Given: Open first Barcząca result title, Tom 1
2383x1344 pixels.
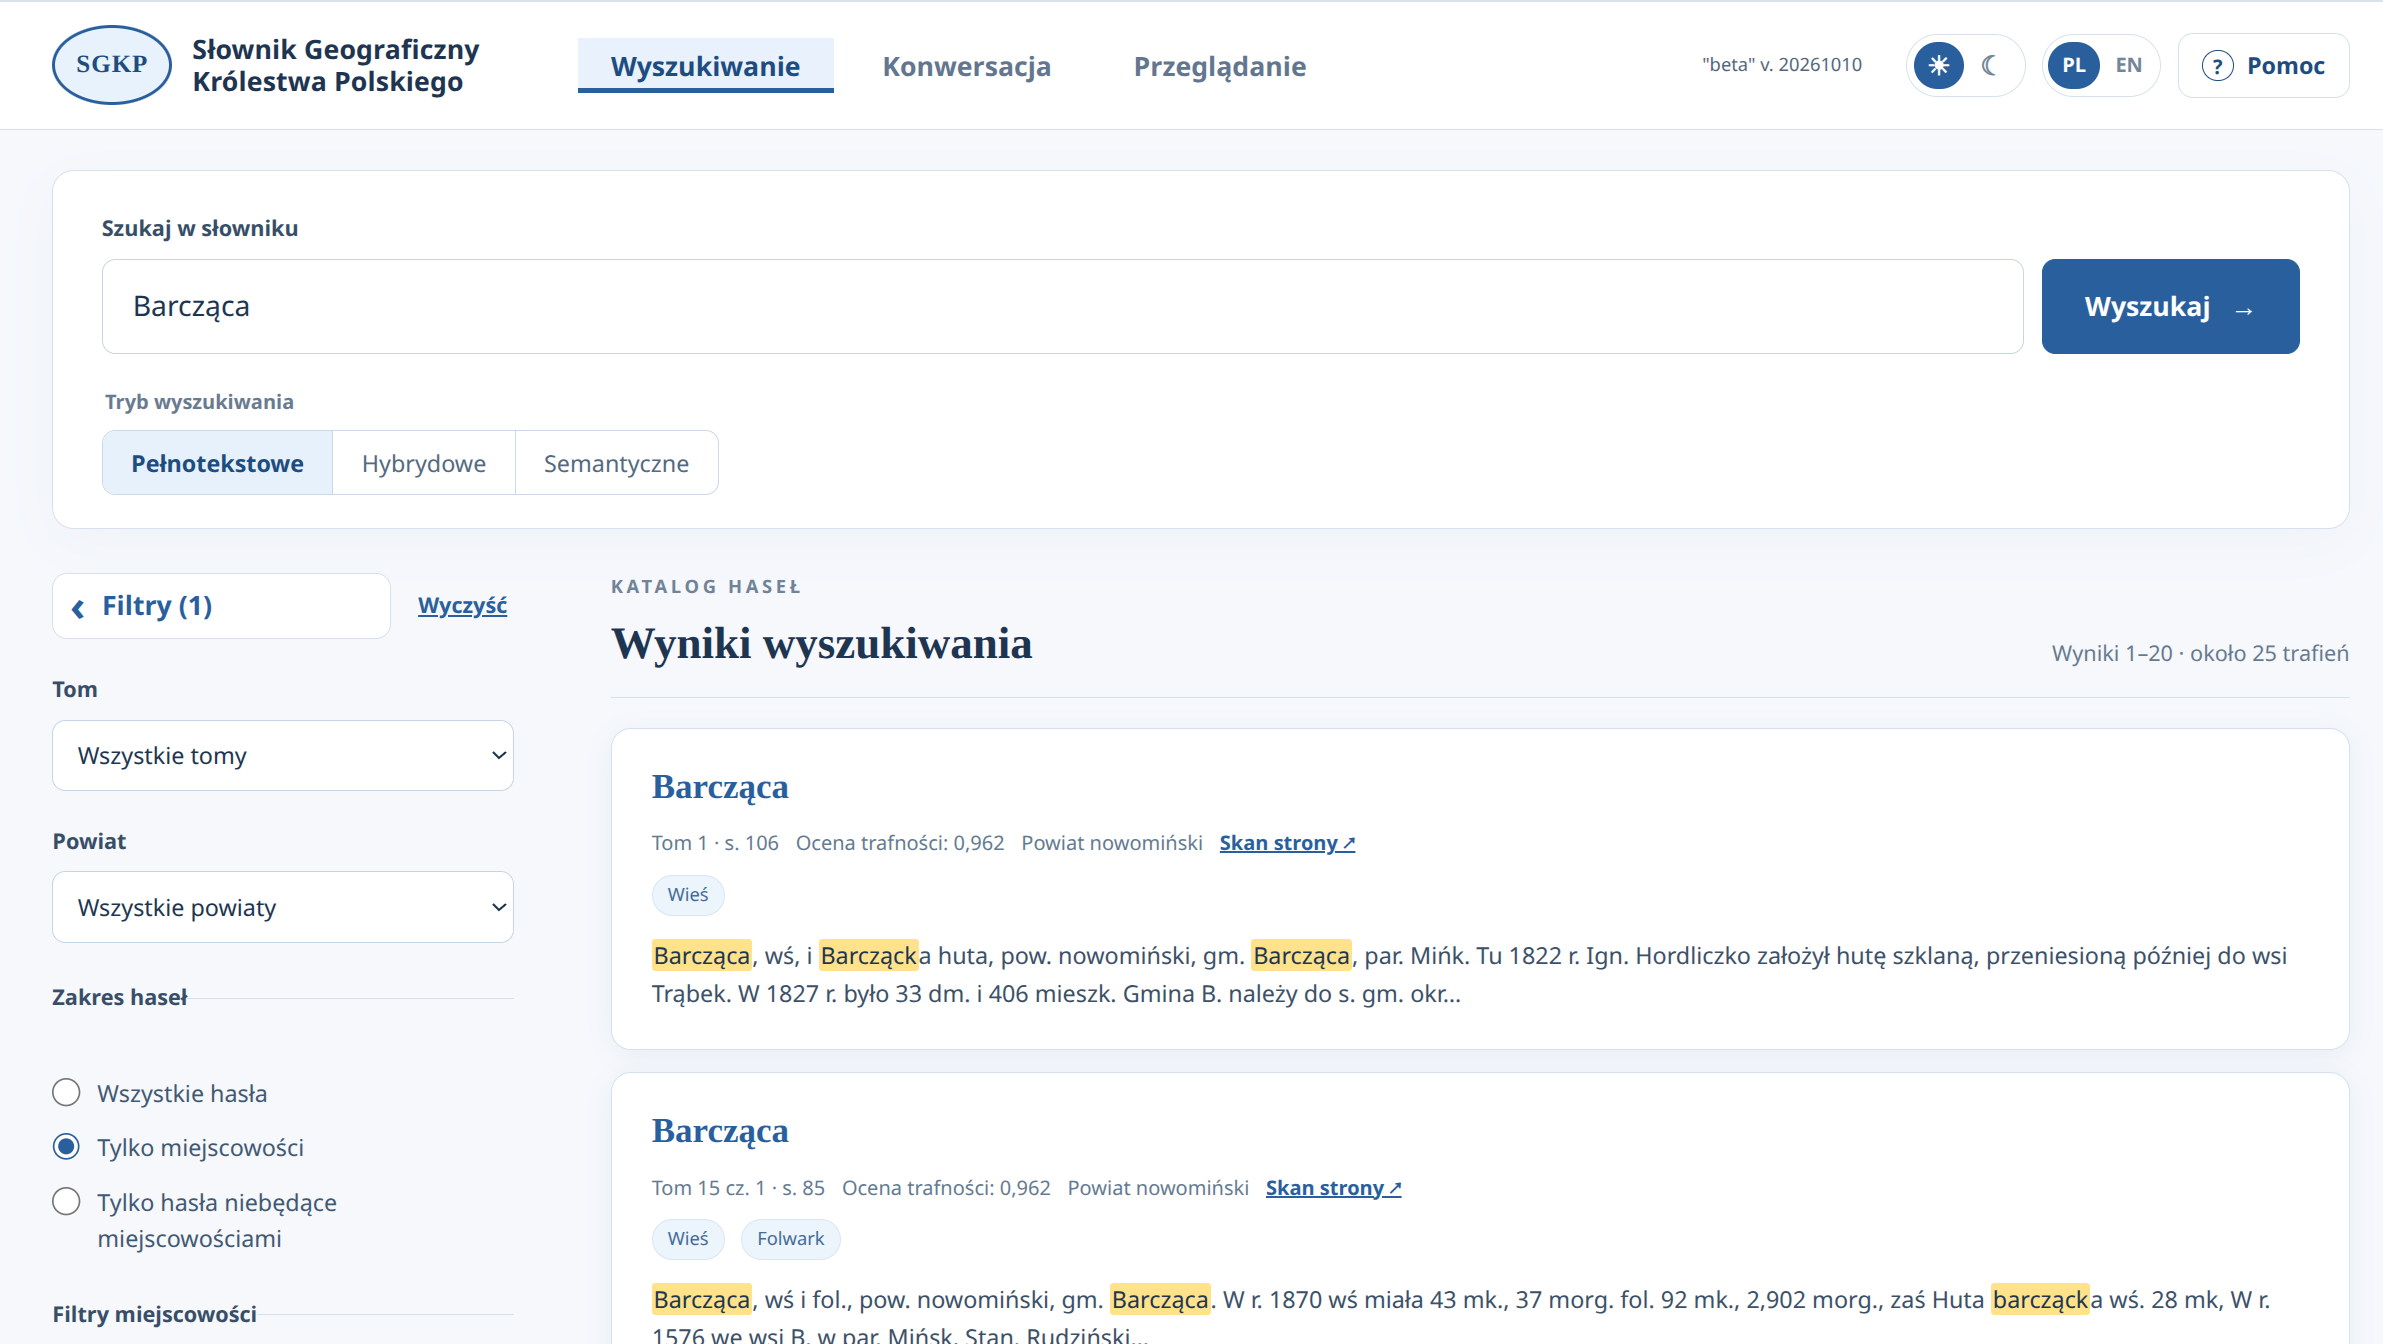Looking at the screenshot, I should coord(720,787).
